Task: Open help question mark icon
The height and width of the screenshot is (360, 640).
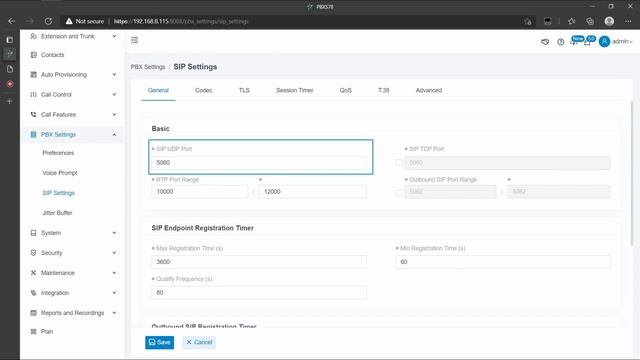Action: tap(561, 42)
